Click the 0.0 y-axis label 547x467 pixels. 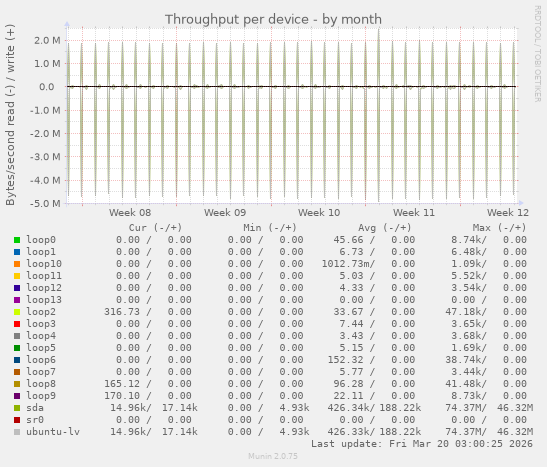pos(47,87)
